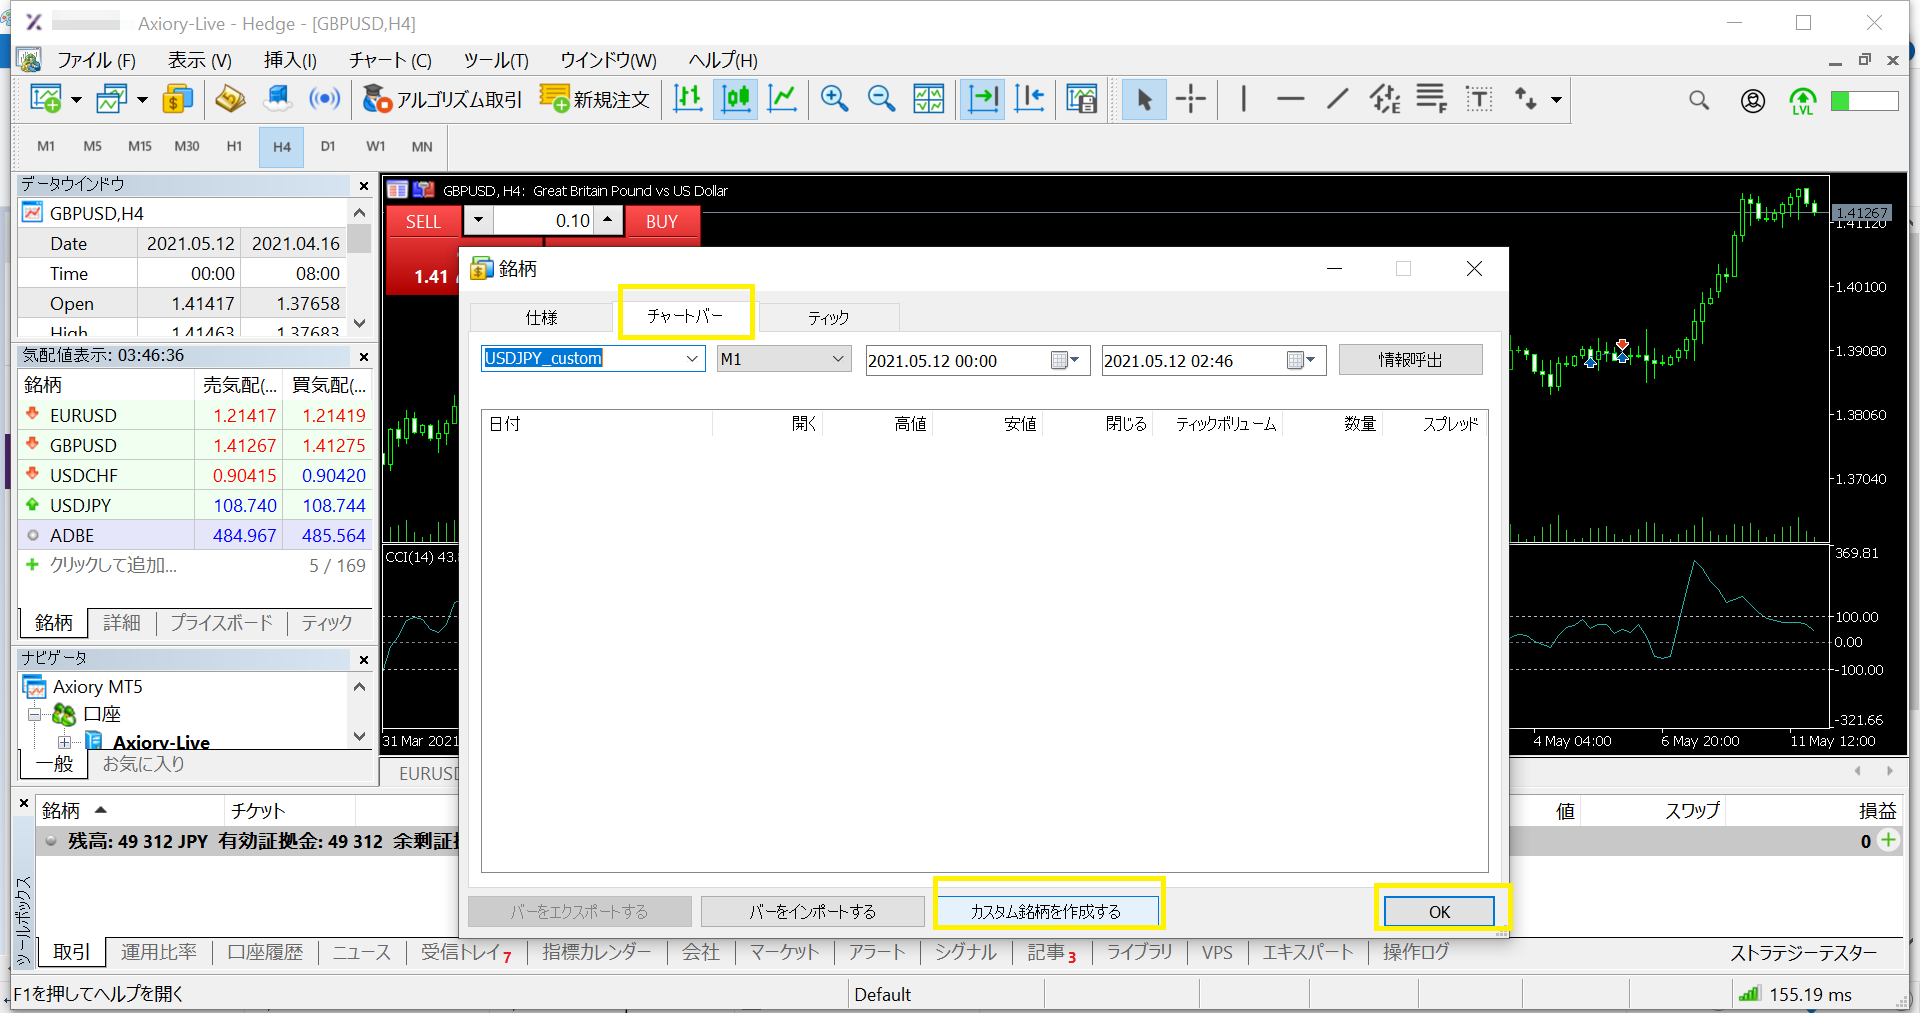
Task: Open start date calendar dropdown
Action: tap(1066, 360)
